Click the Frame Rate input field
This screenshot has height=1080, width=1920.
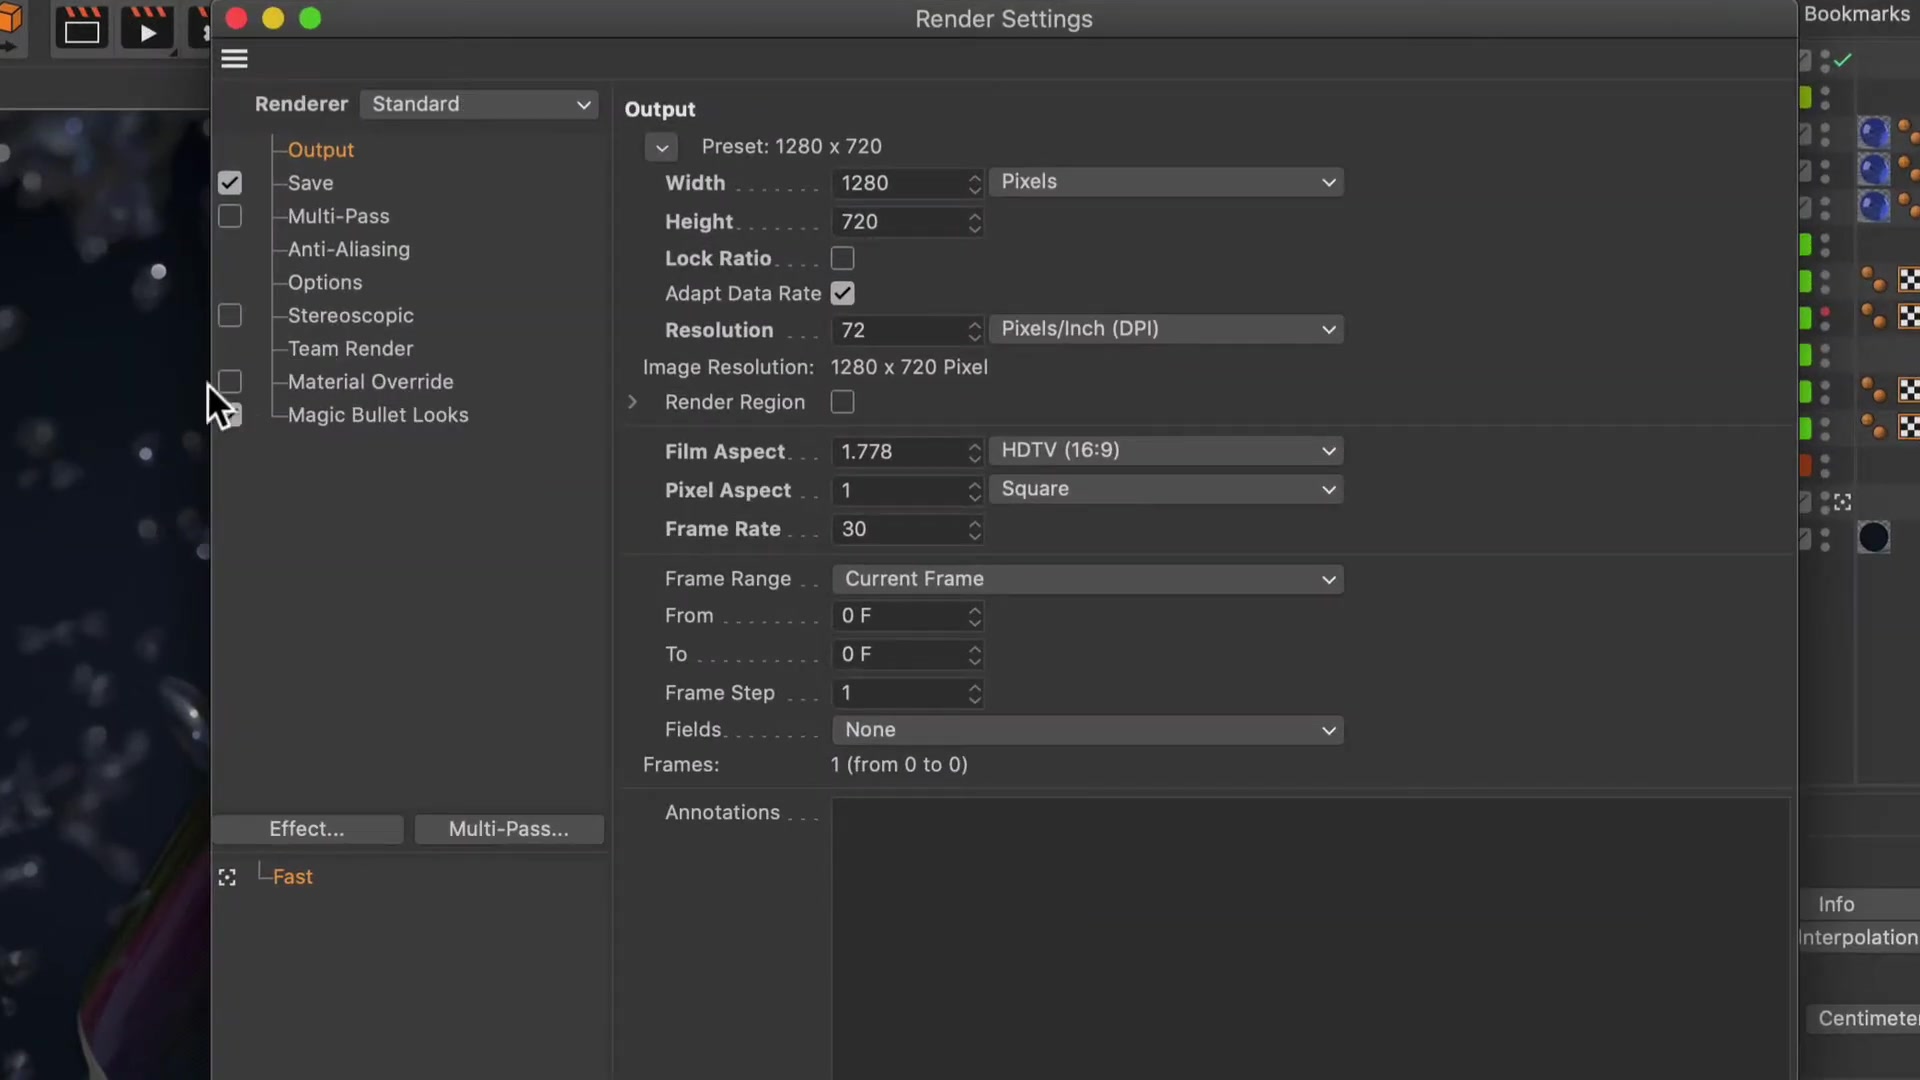(x=900, y=529)
